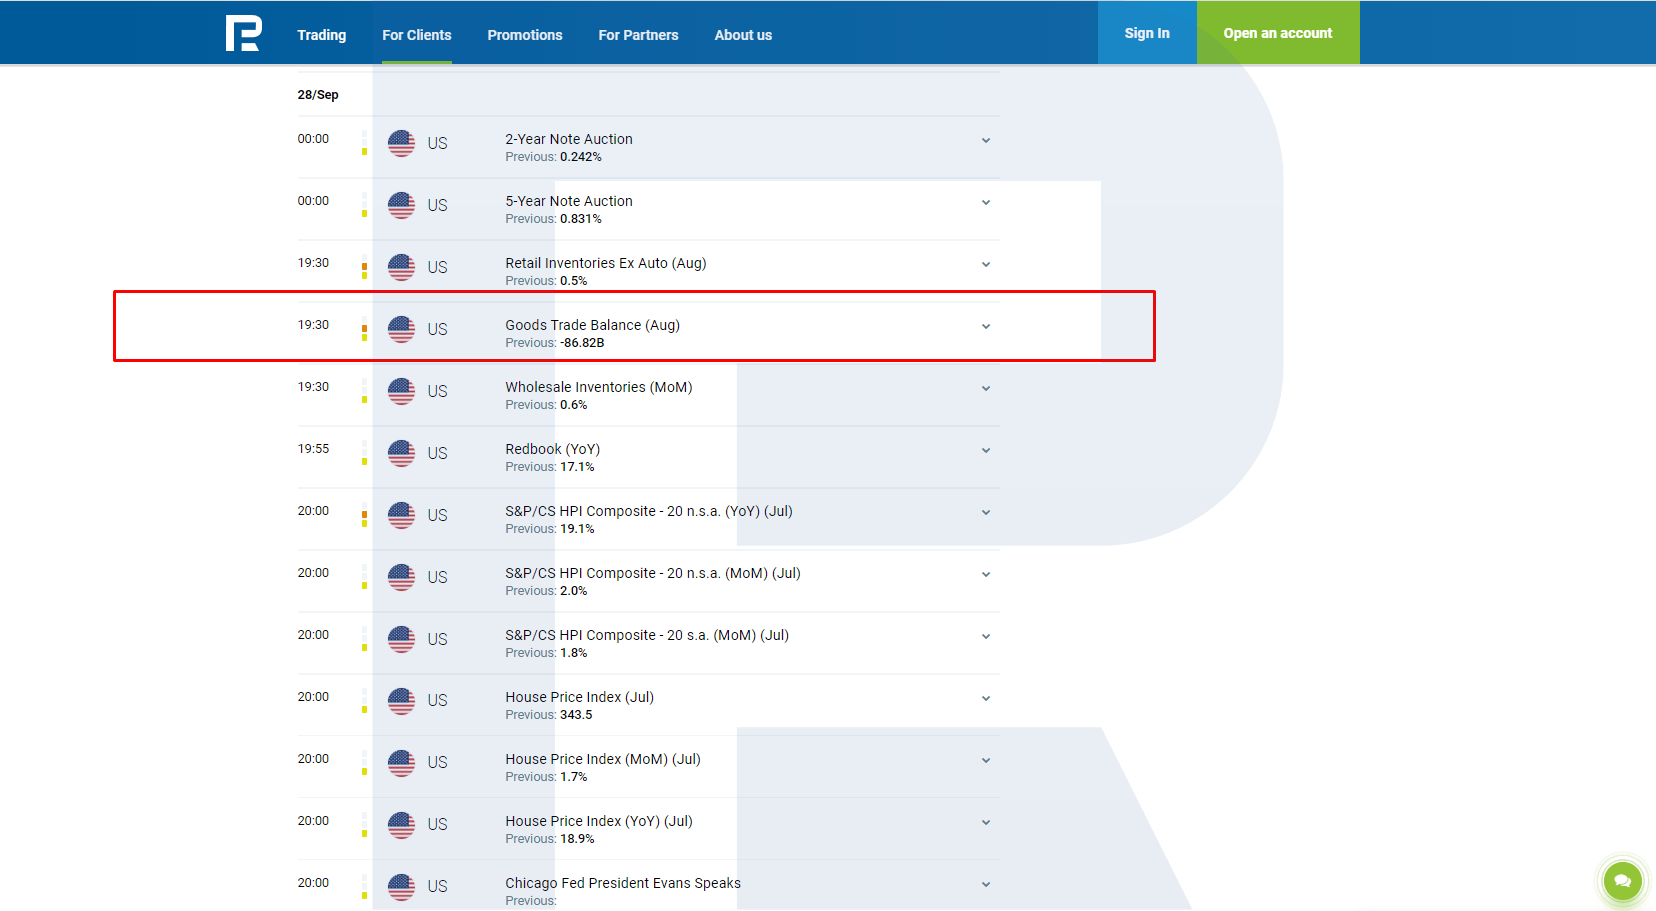Click the RoboForex logo icon
This screenshot has height=911, width=1656.
coord(243,33)
